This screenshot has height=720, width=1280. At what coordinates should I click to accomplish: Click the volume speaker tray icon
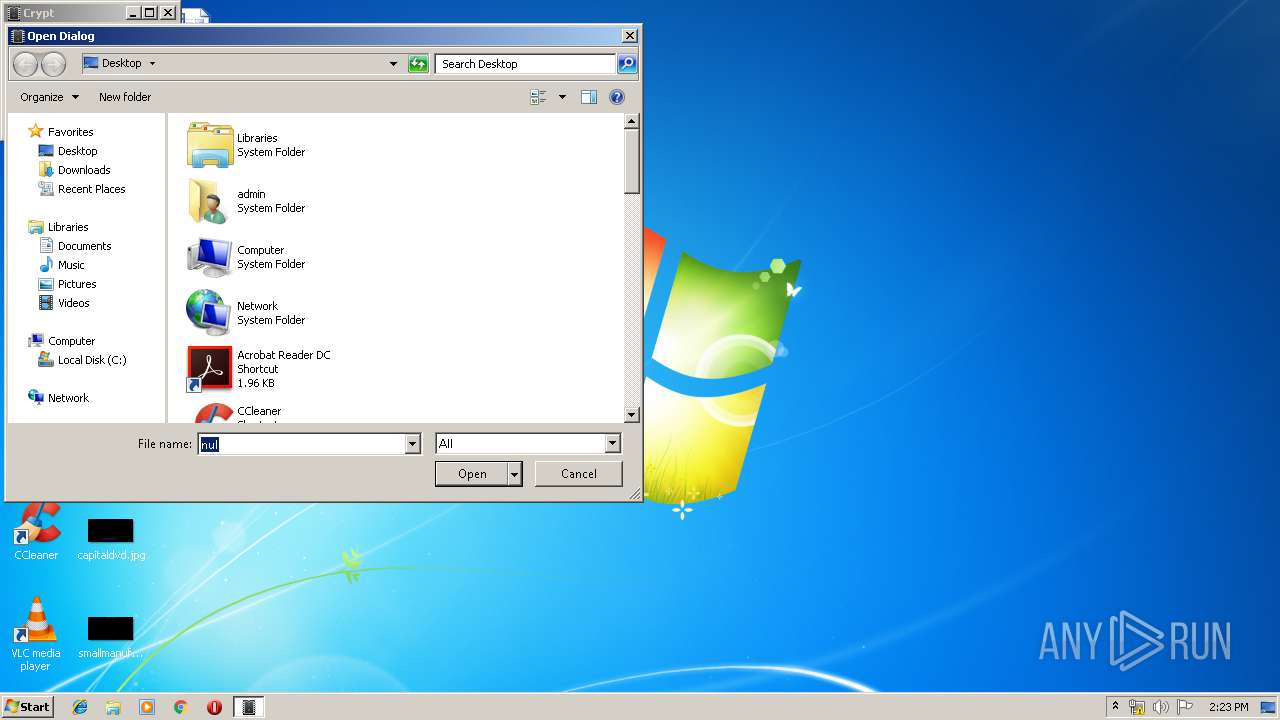(1160, 707)
